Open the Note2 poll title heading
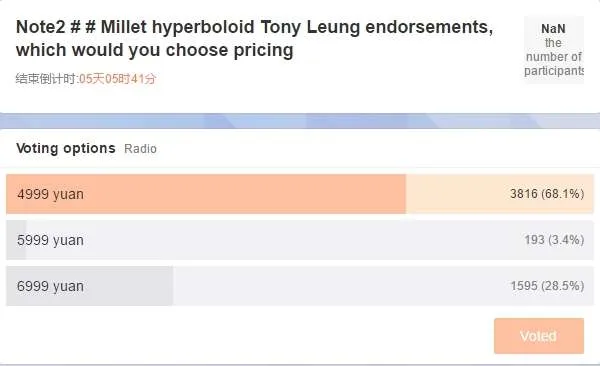This screenshot has height=366, width=600. click(x=255, y=38)
